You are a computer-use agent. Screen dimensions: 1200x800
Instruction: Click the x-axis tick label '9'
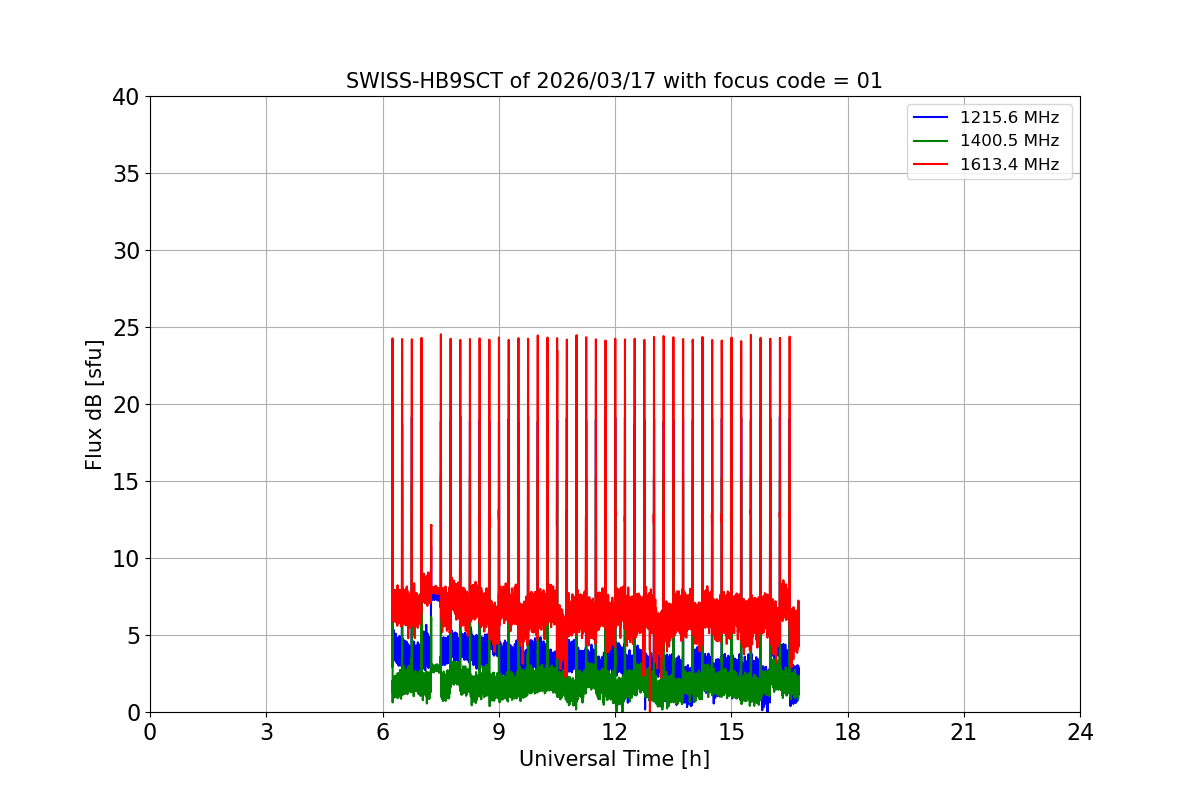[499, 732]
